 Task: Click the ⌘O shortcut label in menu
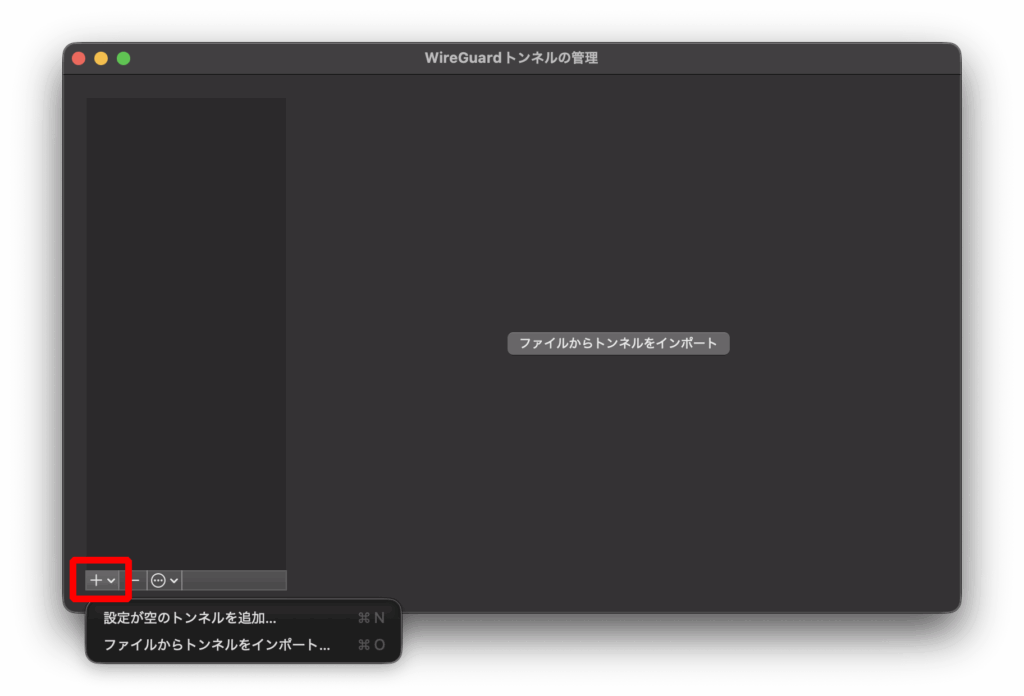[370, 645]
